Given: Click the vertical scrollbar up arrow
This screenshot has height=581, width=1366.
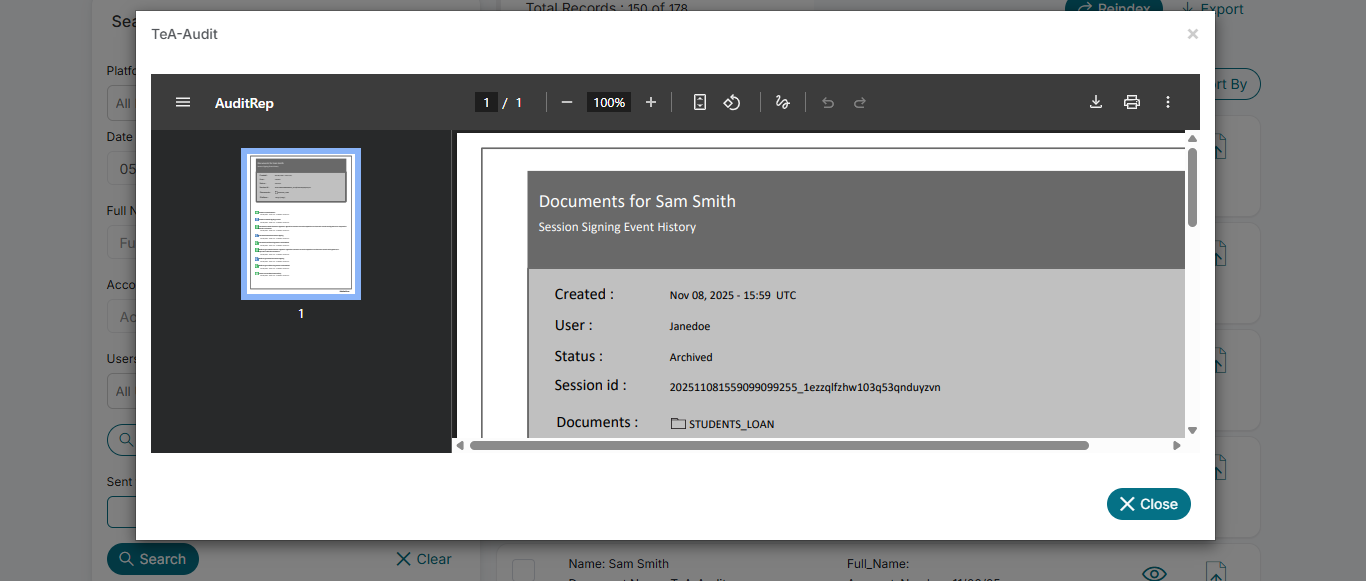Looking at the screenshot, I should coord(1192,138).
